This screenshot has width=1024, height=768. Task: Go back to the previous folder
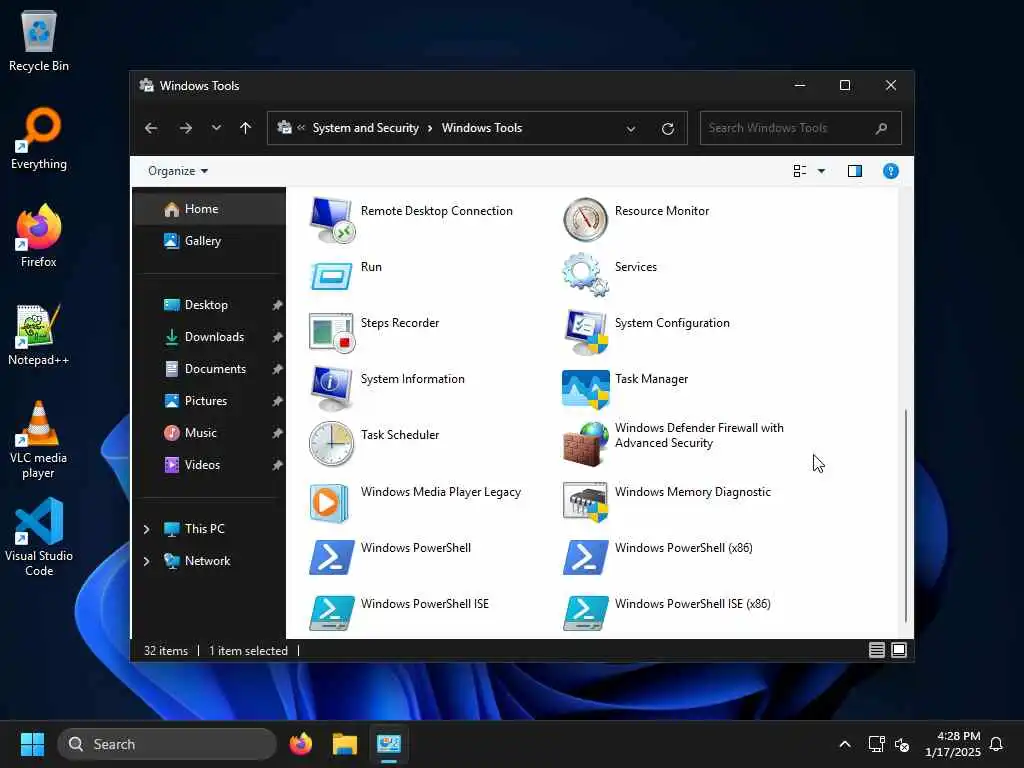tap(151, 128)
